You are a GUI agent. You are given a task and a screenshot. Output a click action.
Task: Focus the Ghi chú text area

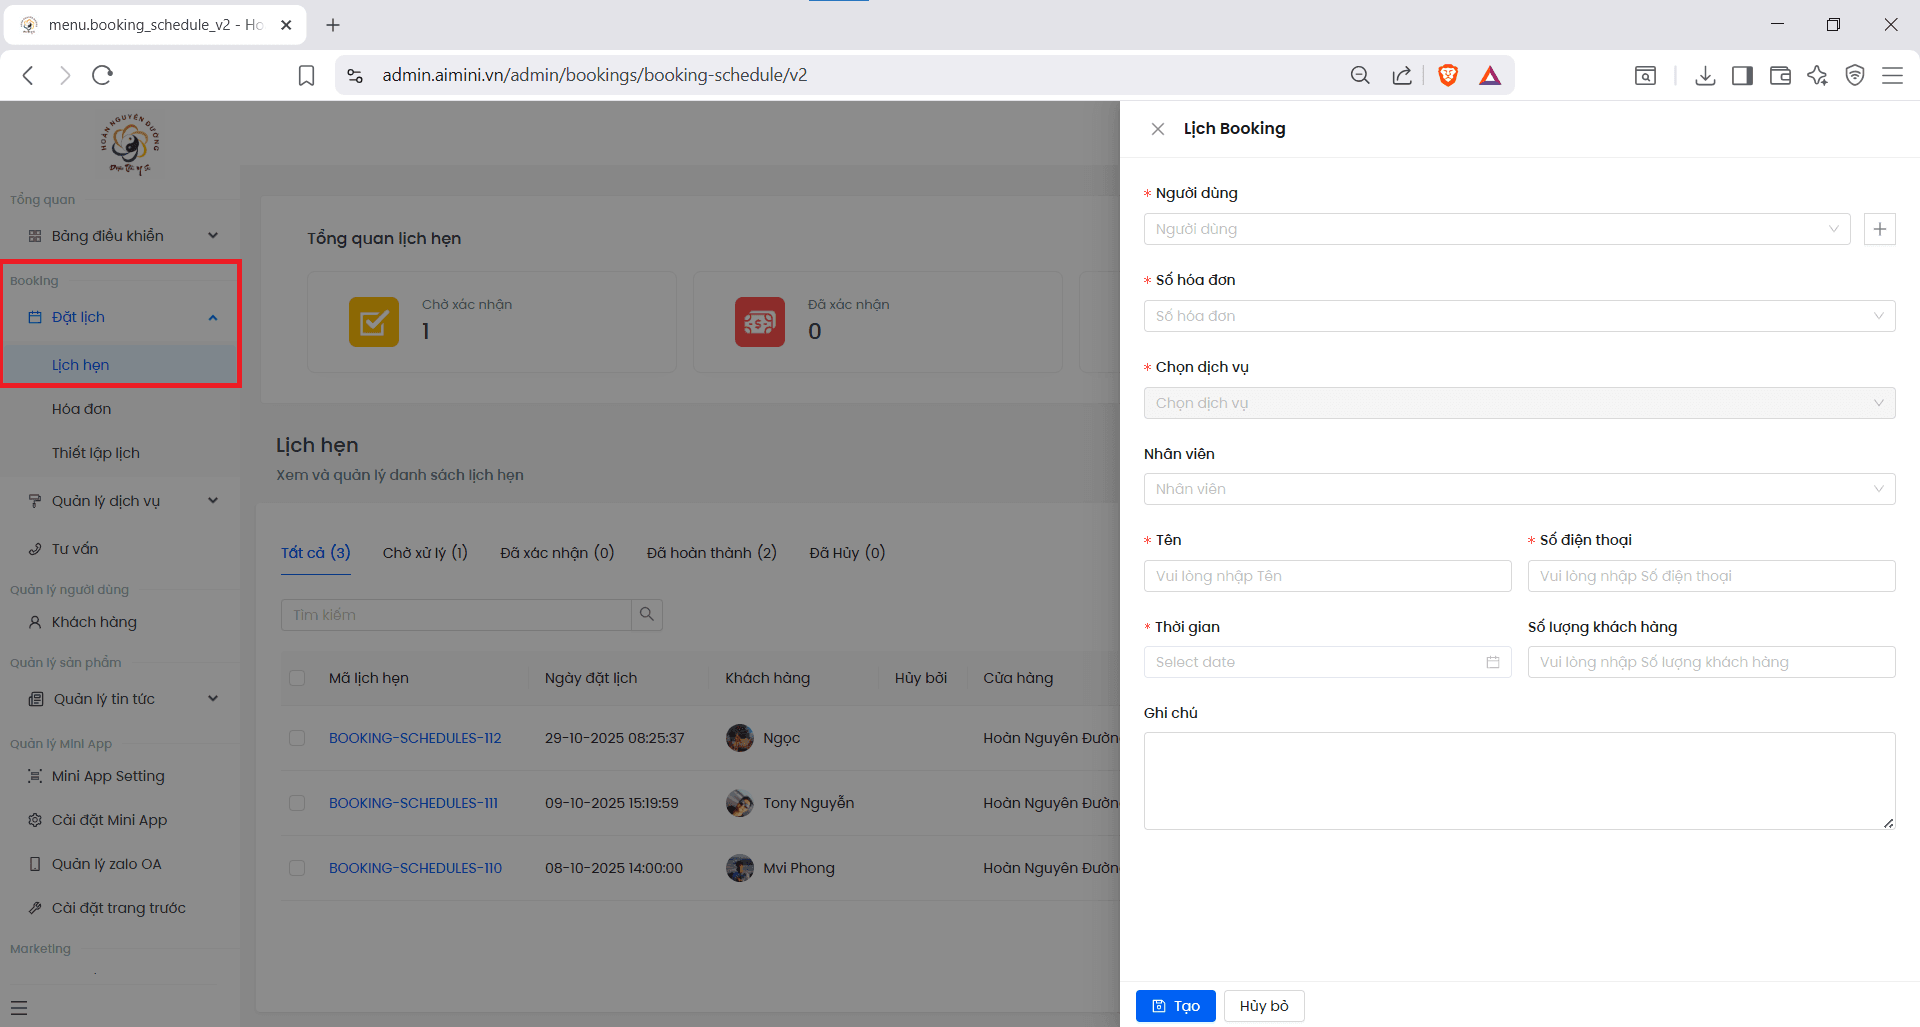(1518, 780)
